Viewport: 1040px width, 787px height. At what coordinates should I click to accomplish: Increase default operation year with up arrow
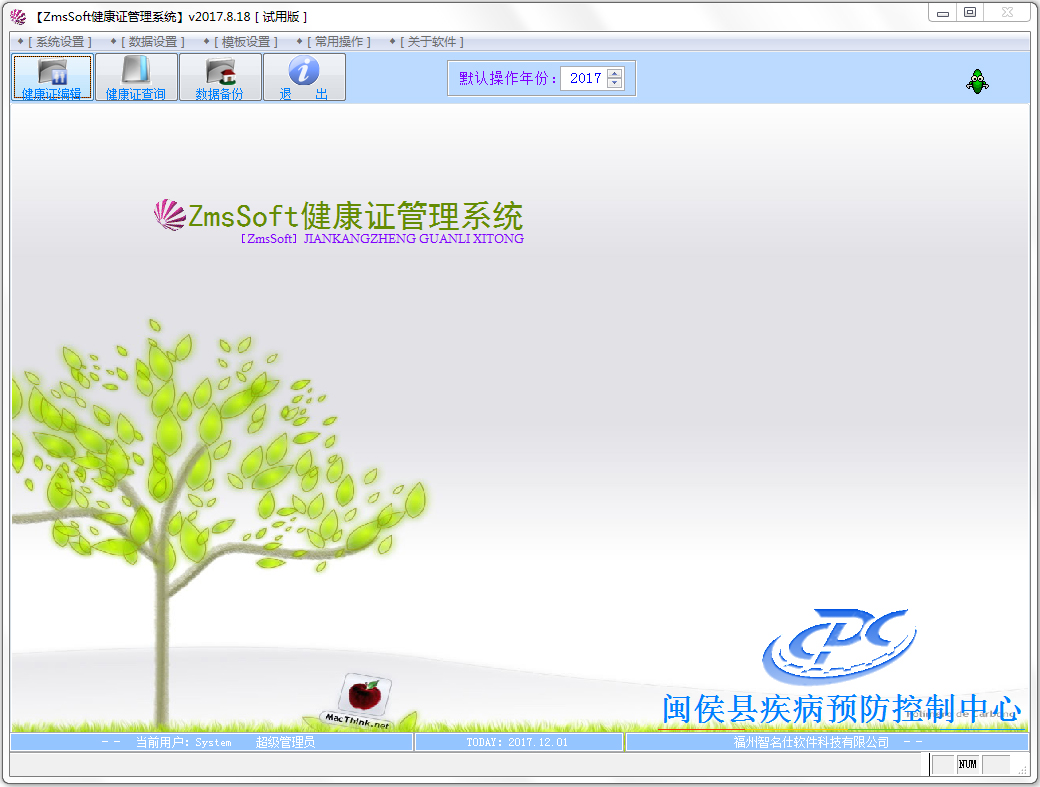click(x=614, y=73)
